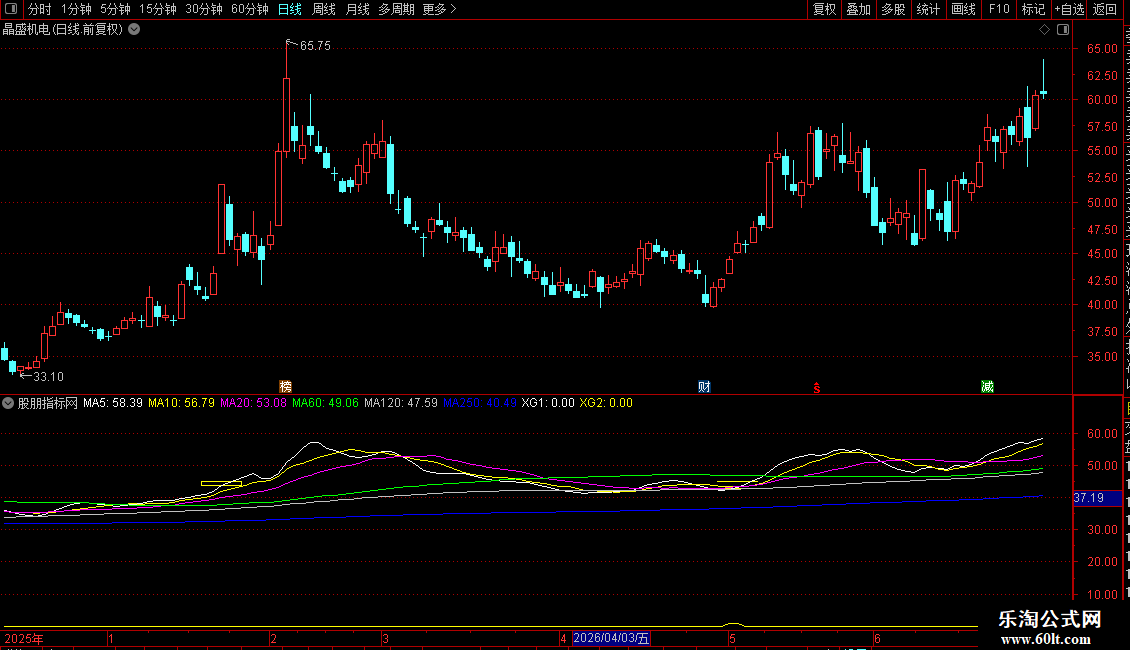The image size is (1130, 650).
Task: Click the 标记 mark button
Action: [1033, 9]
